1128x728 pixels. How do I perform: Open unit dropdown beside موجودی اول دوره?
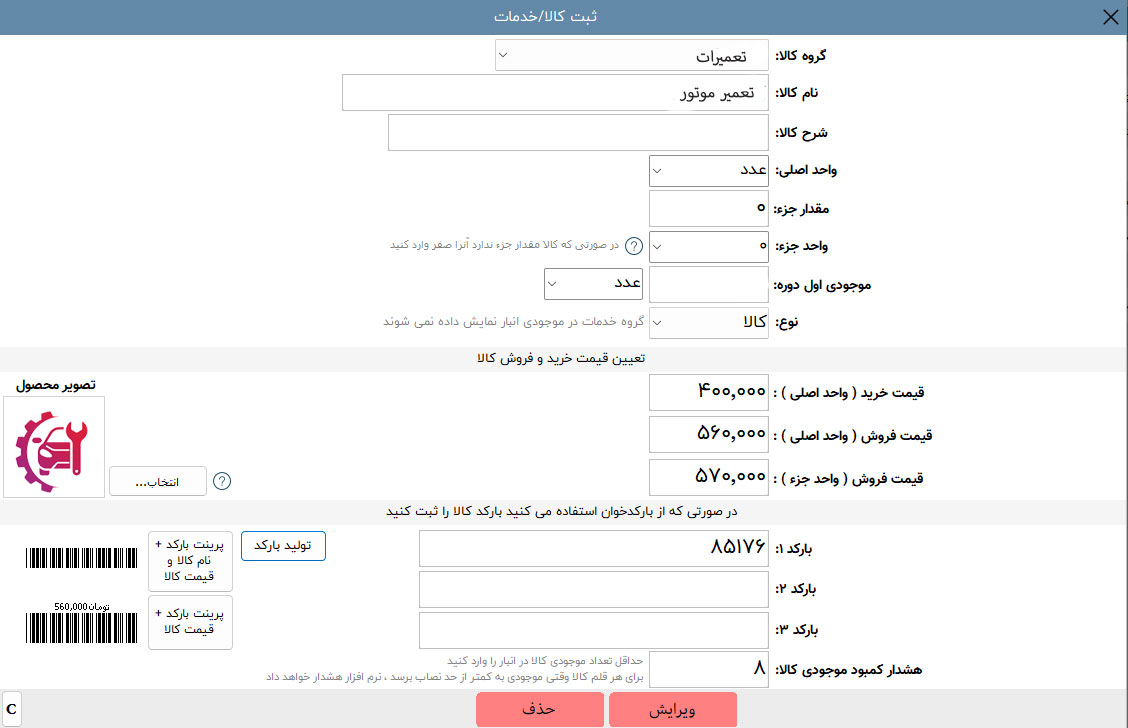coord(593,283)
